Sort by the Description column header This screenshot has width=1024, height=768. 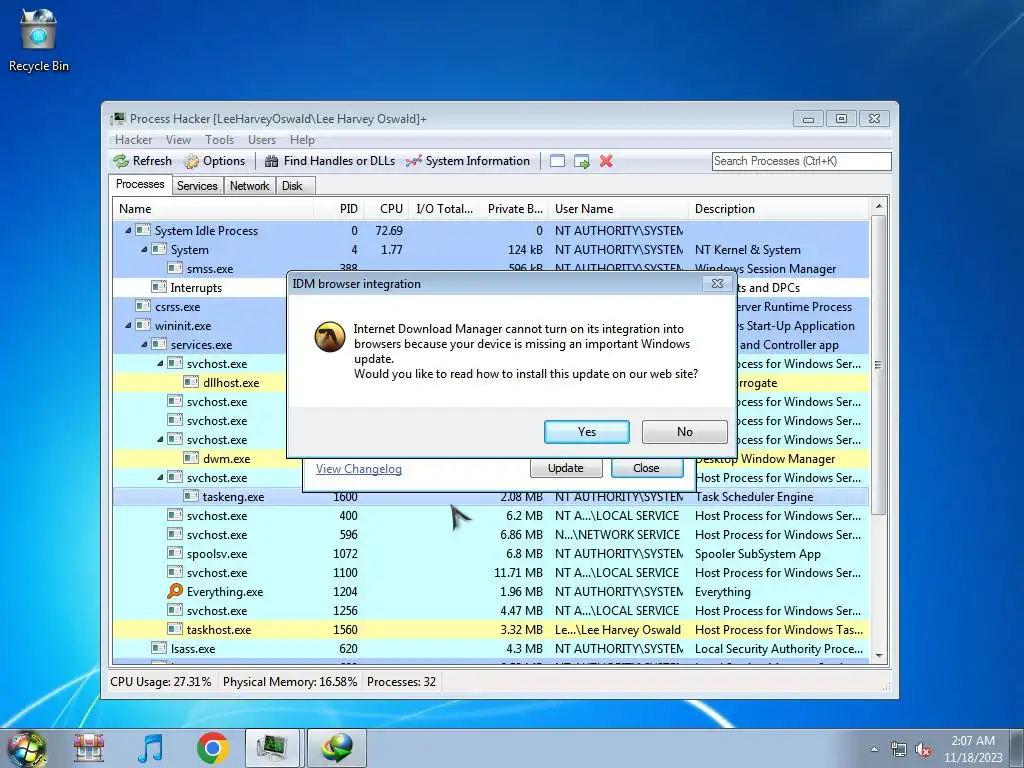pyautogui.click(x=779, y=209)
